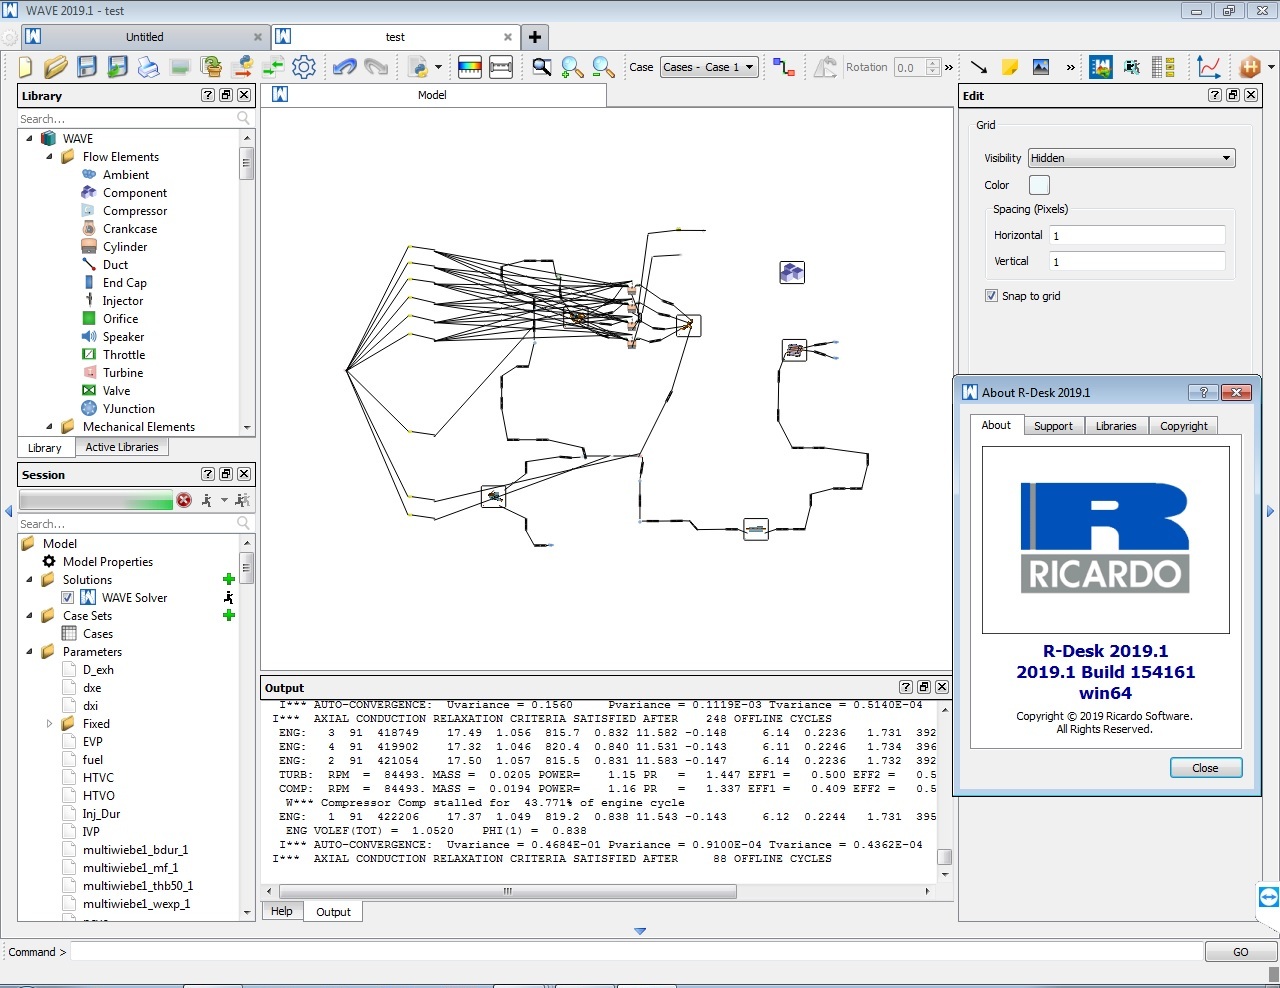Image resolution: width=1280 pixels, height=988 pixels.
Task: Toggle the Turbine element in the Library
Action: tap(123, 373)
